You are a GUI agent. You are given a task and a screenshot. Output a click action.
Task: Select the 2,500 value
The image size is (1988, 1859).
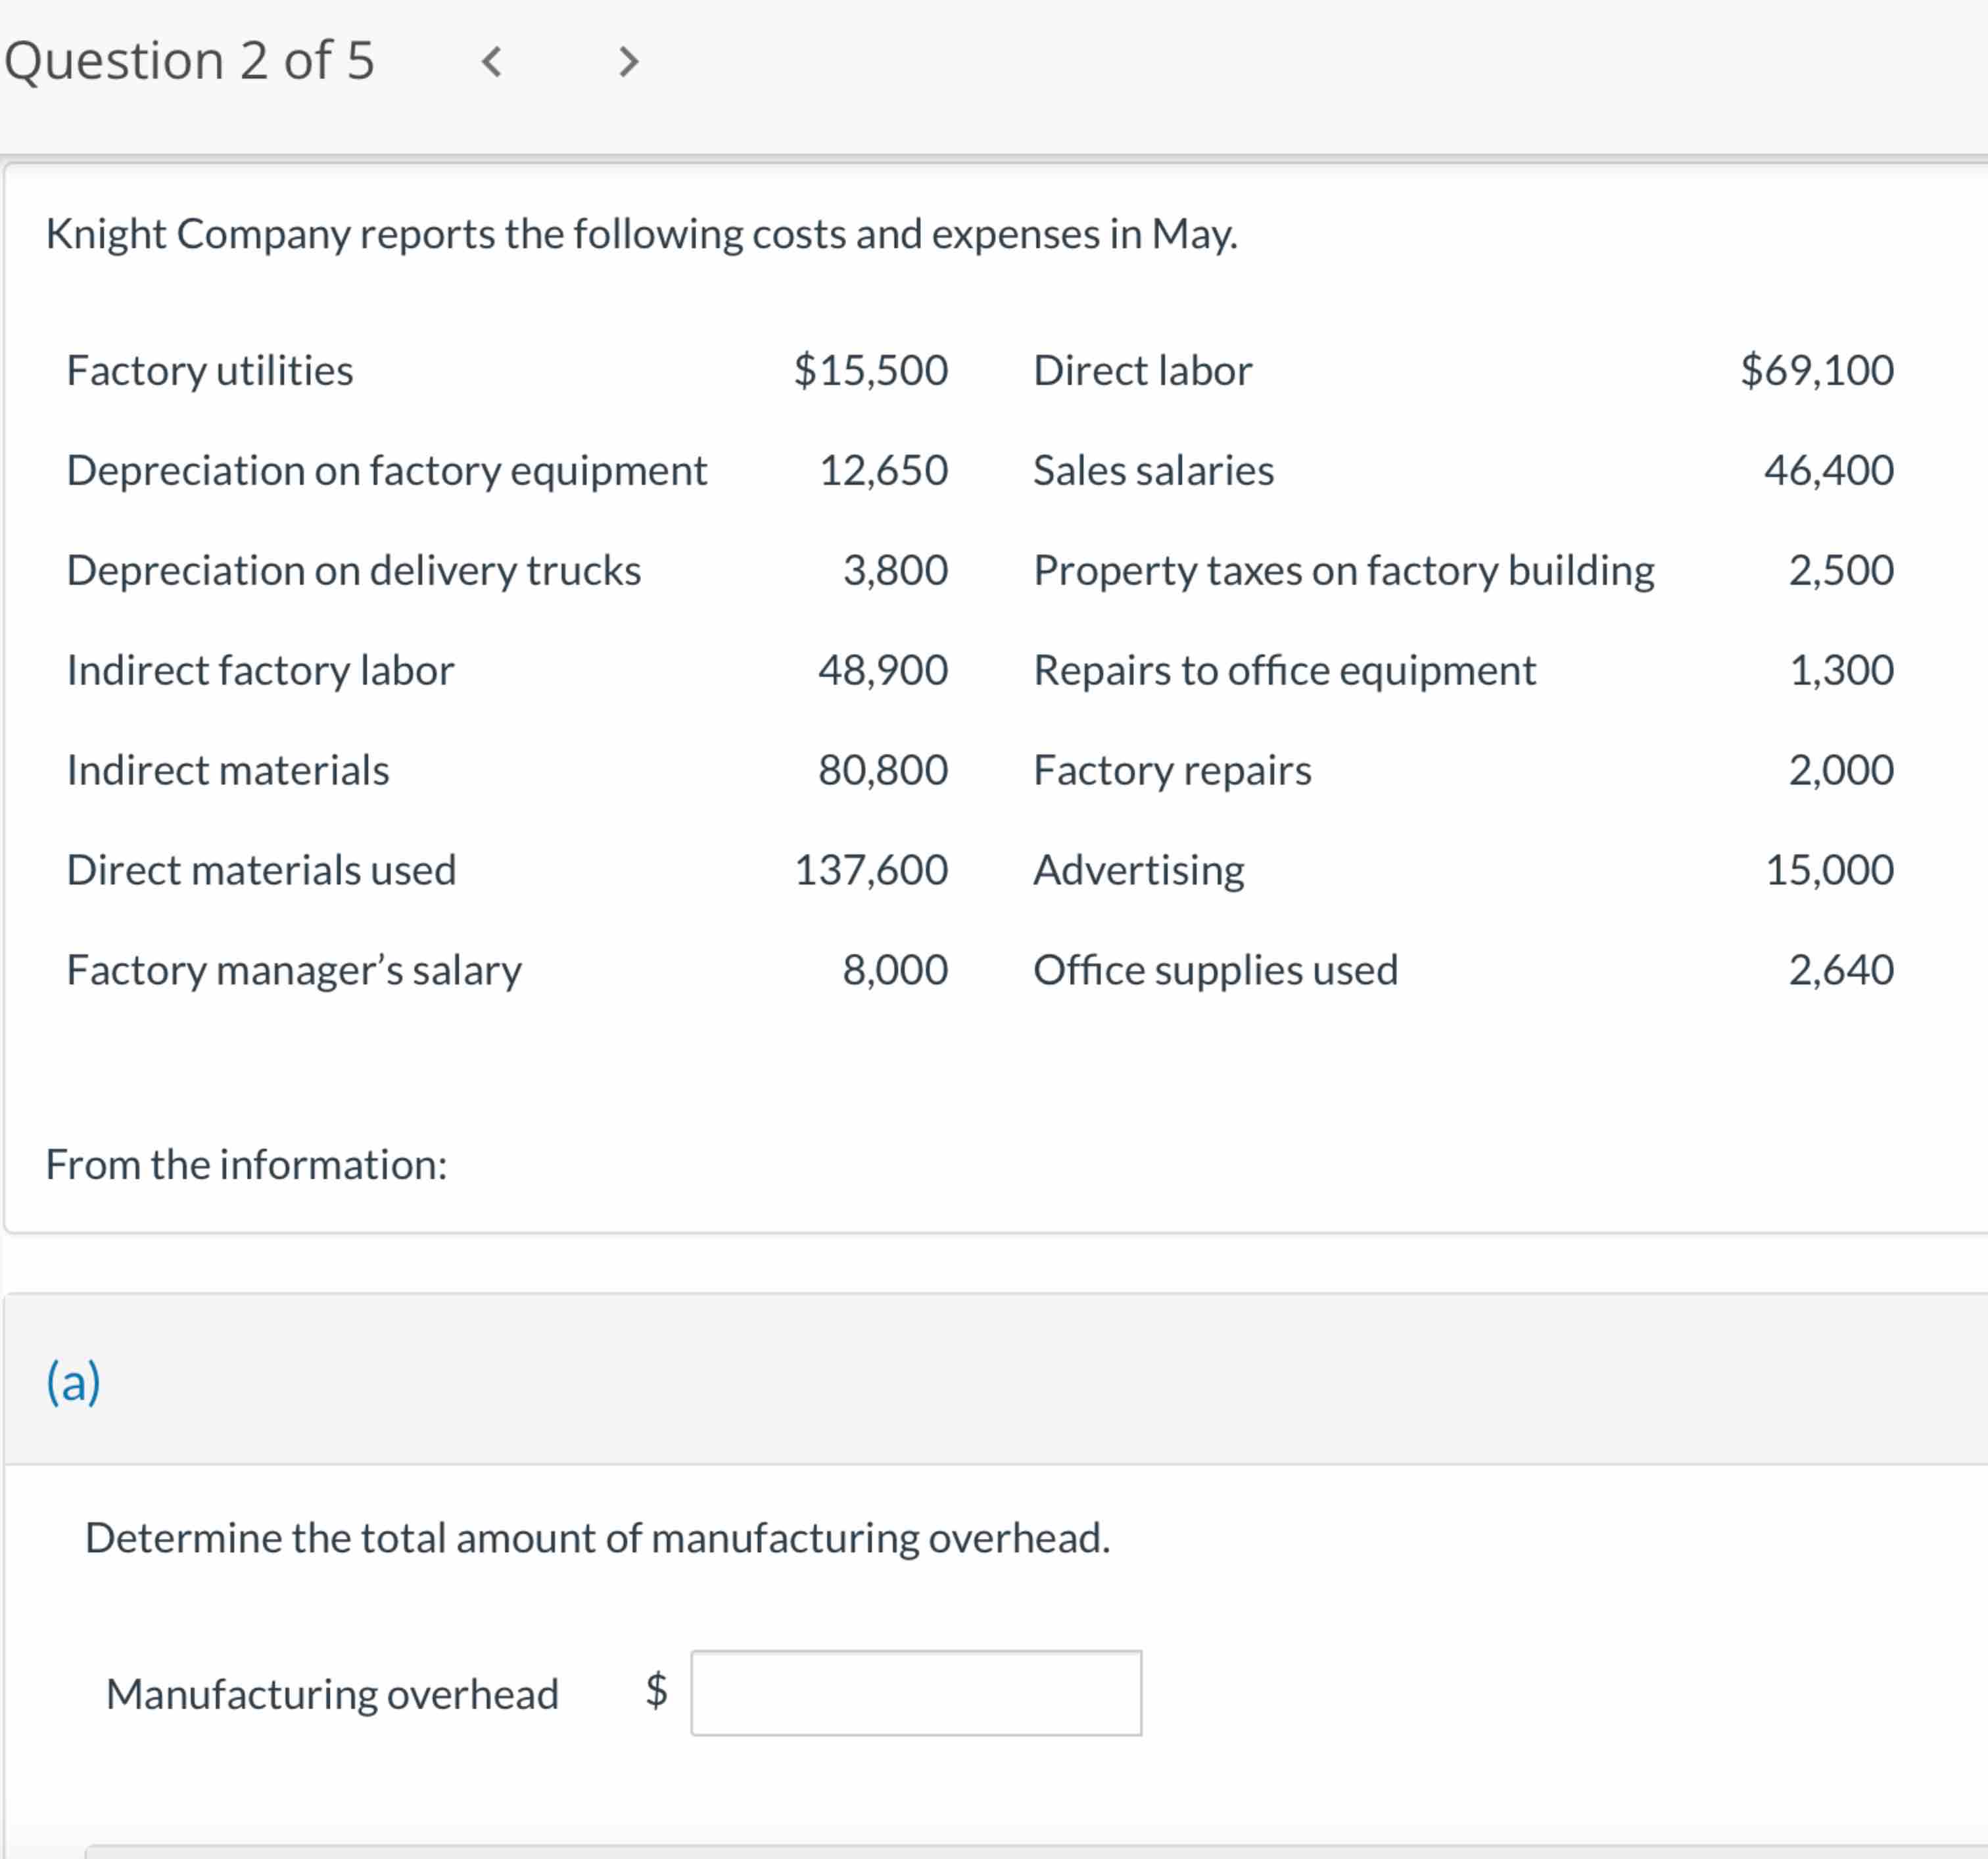(x=1841, y=570)
